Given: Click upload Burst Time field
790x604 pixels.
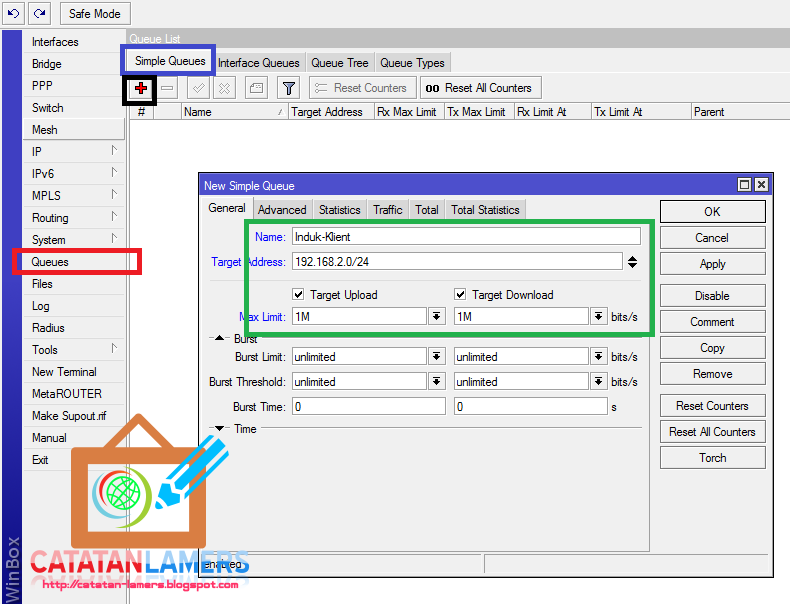Looking at the screenshot, I should coord(369,407).
